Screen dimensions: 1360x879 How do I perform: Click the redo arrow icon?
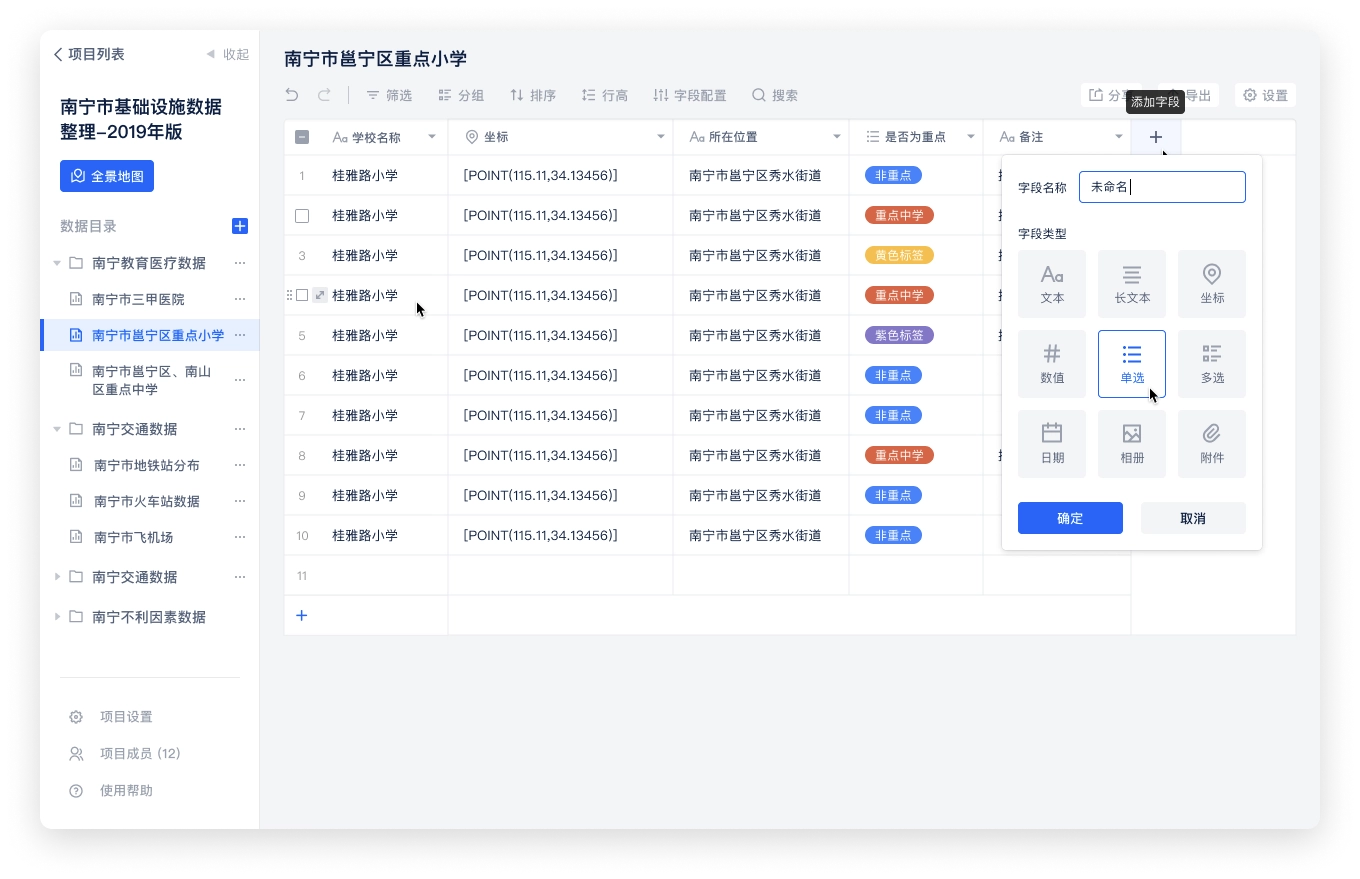[324, 95]
